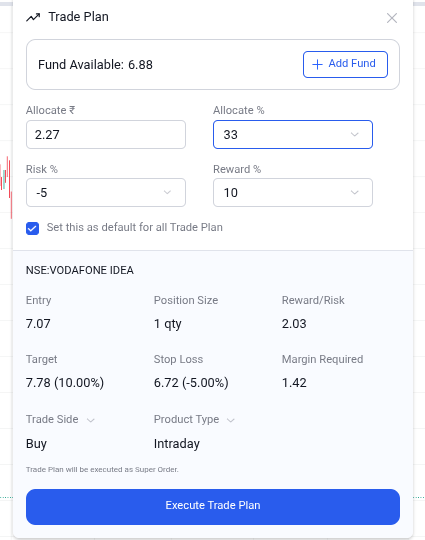Click the Add Fund button
This screenshot has width=425, height=540.
(345, 64)
